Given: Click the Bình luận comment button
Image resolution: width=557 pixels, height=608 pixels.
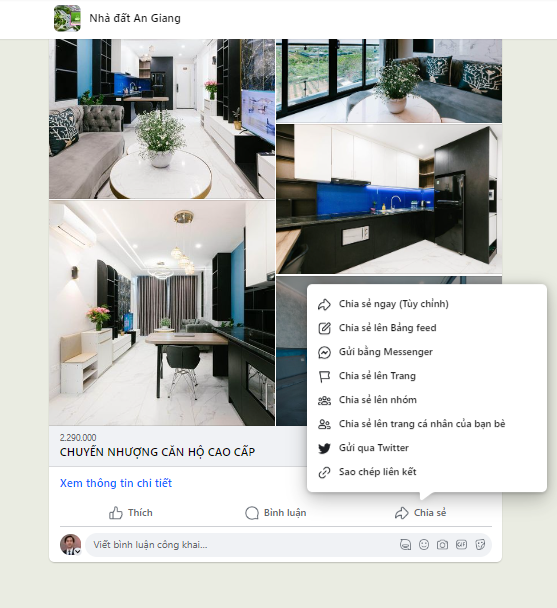Looking at the screenshot, I should (x=275, y=513).
